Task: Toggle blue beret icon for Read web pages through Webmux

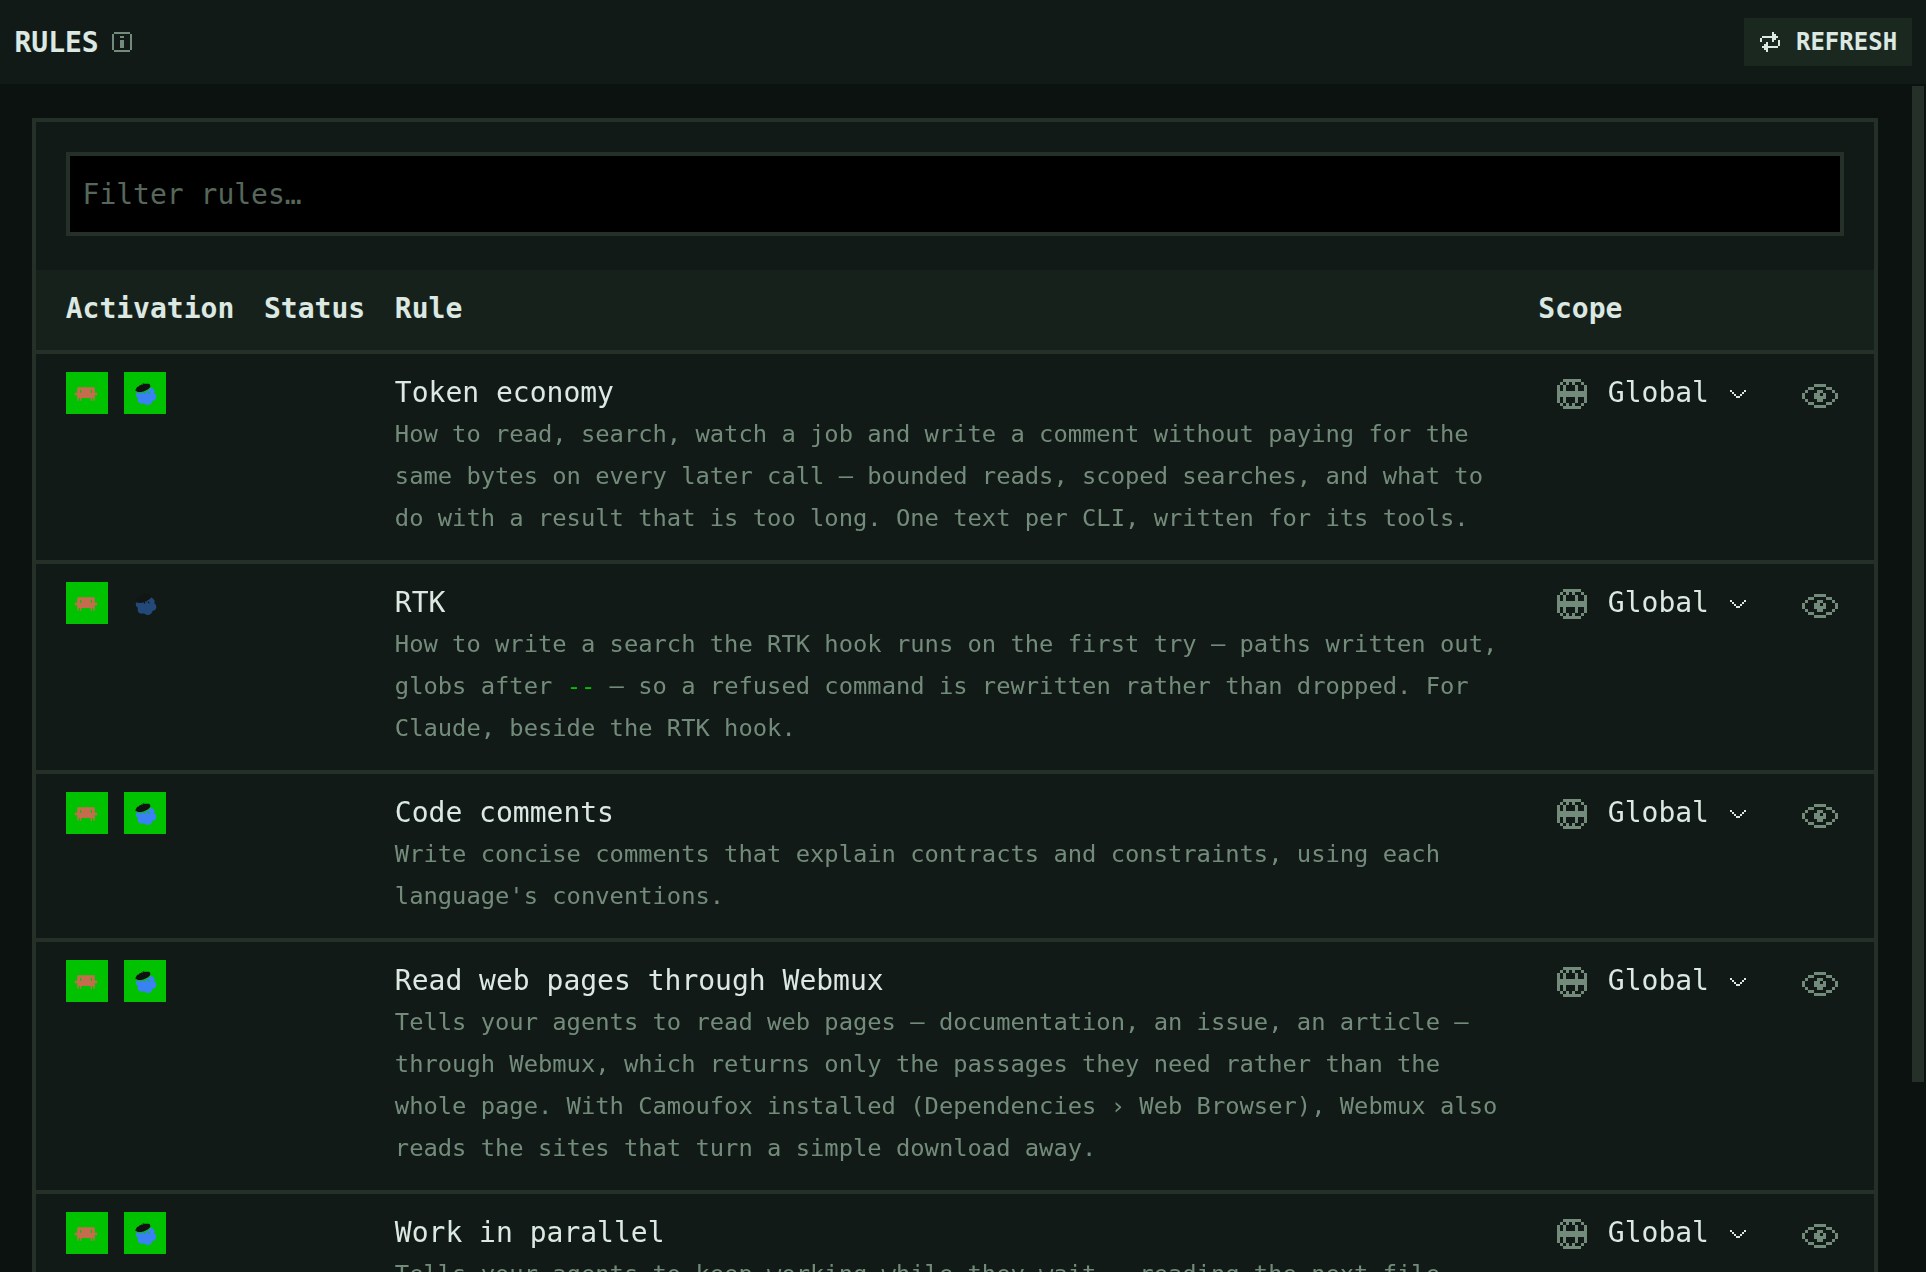Action: tap(145, 981)
